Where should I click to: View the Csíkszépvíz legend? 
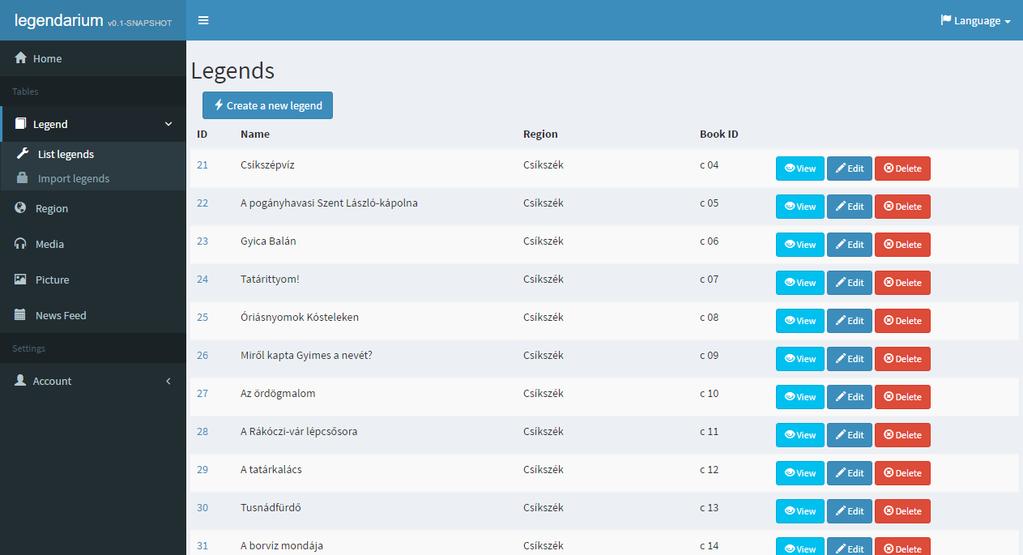pyautogui.click(x=800, y=168)
